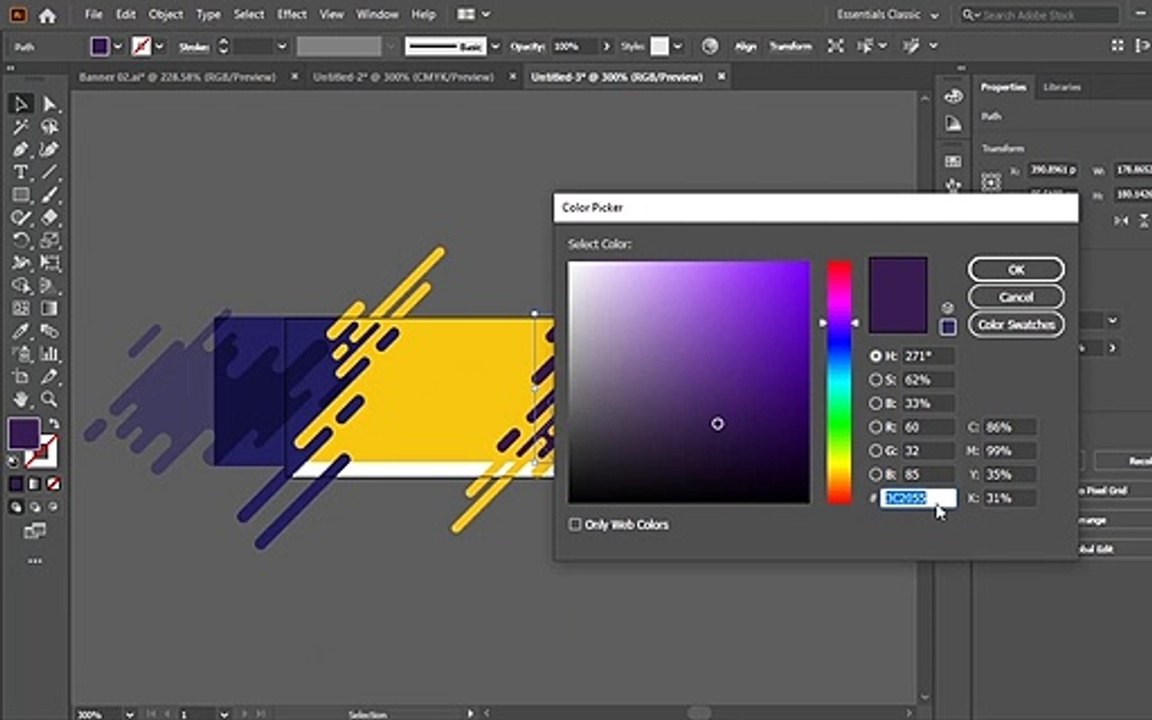
Task: Set fill to None in toolbar
Action: (x=54, y=484)
